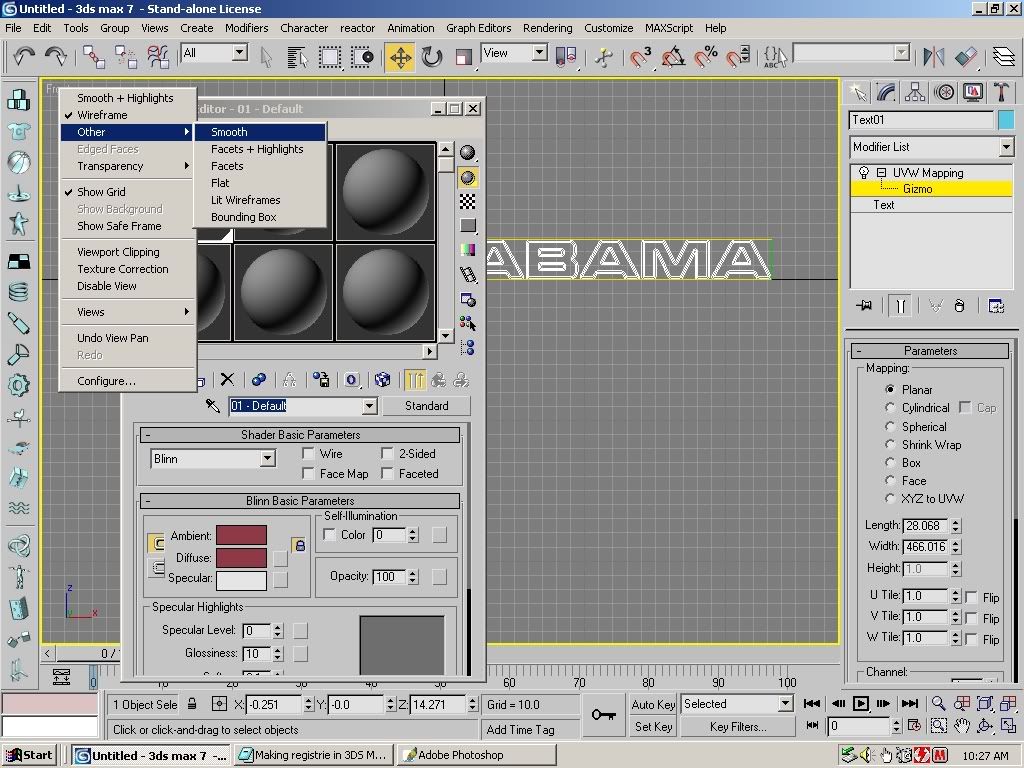Image resolution: width=1024 pixels, height=768 pixels.
Task: Enable the Faceted checkbox
Action: tap(387, 474)
